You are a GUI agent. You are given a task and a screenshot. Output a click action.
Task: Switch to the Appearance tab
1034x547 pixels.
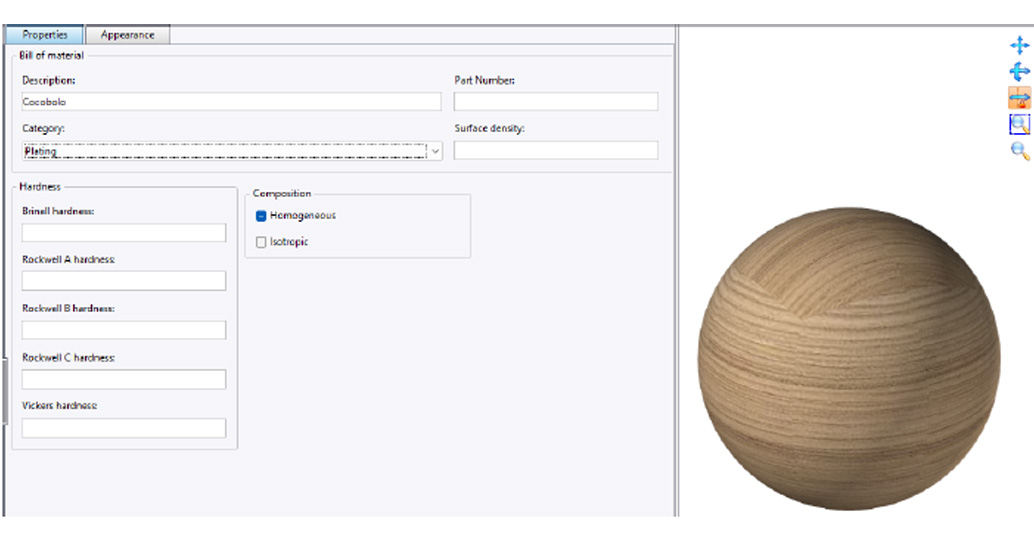click(x=127, y=35)
